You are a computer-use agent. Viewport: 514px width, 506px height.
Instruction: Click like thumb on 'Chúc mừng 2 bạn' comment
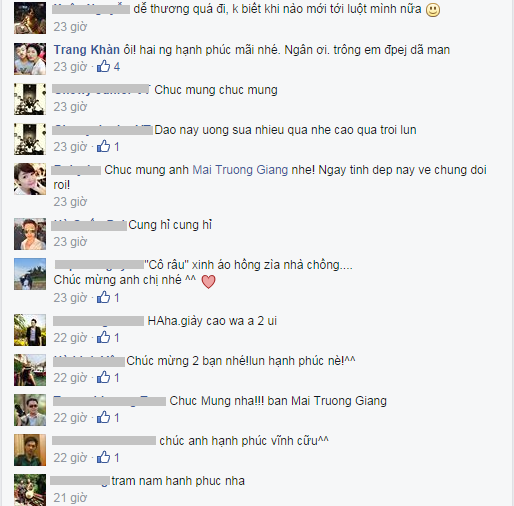click(x=103, y=377)
